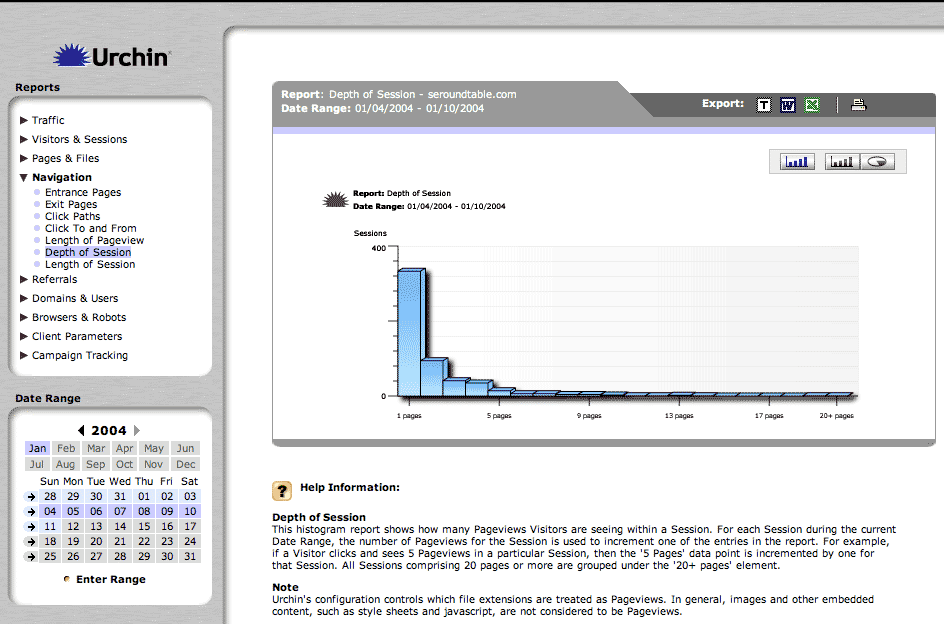Screen dimensions: 944x624
Task: Select the week row starting Sun 18
Action: (31, 542)
